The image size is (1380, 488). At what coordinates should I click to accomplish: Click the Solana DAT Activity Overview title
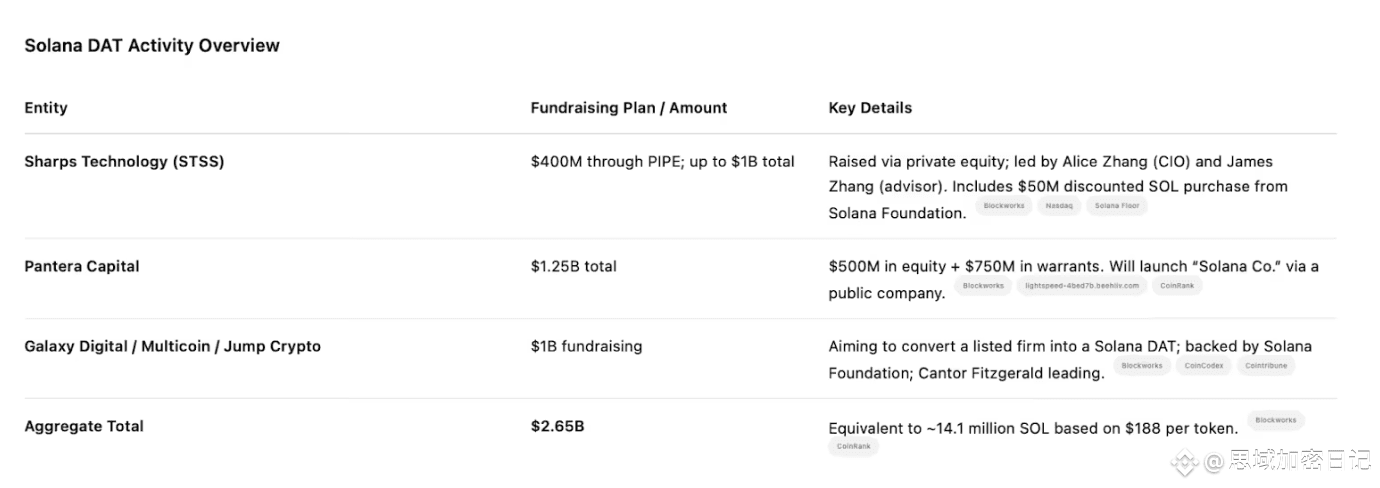(152, 46)
